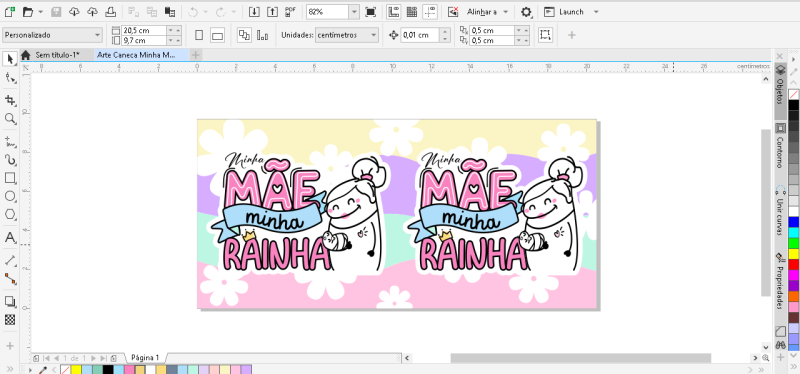Click the Full-screen preview icon
This screenshot has height=374, width=800.
point(370,11)
